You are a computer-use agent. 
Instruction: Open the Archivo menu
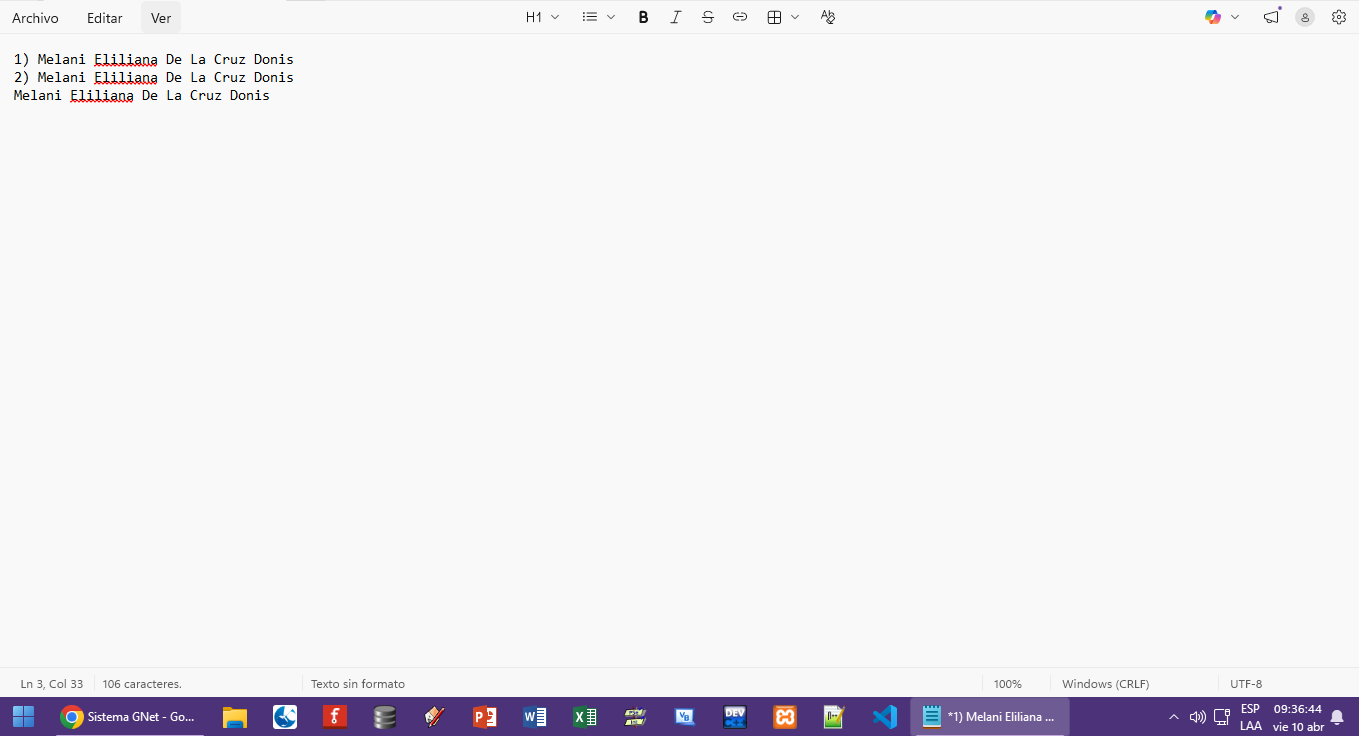35,18
